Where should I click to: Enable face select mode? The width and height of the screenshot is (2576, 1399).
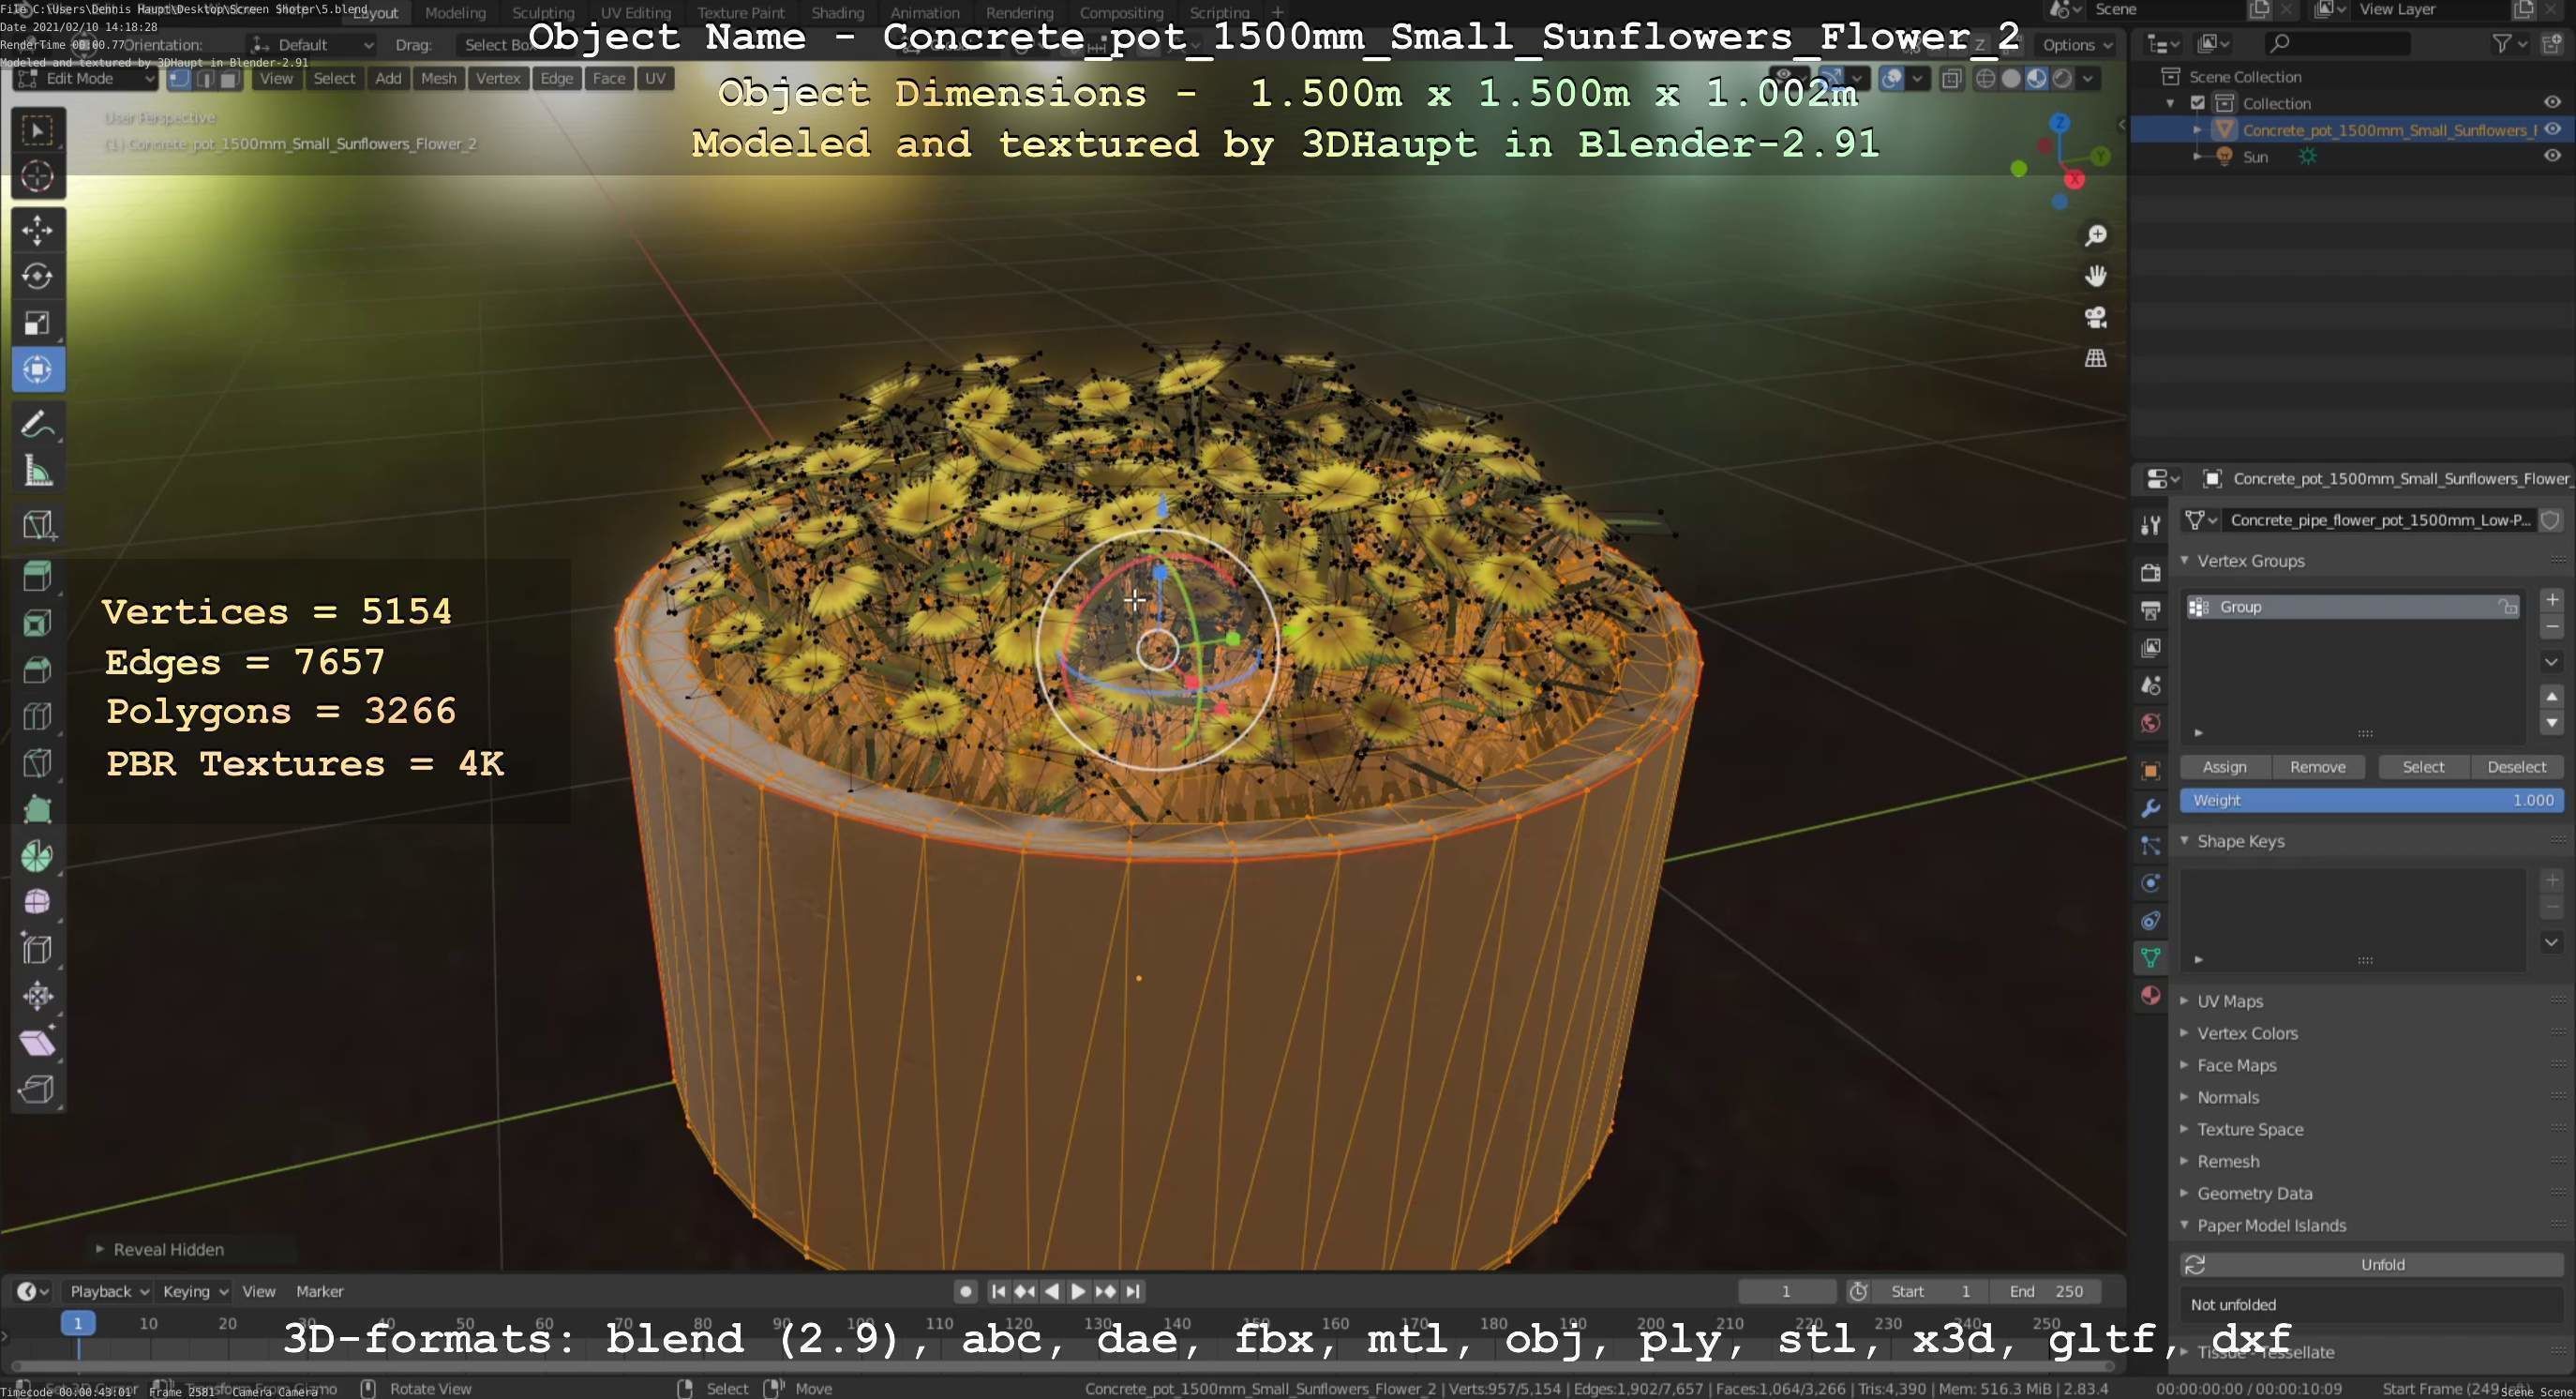tap(229, 79)
